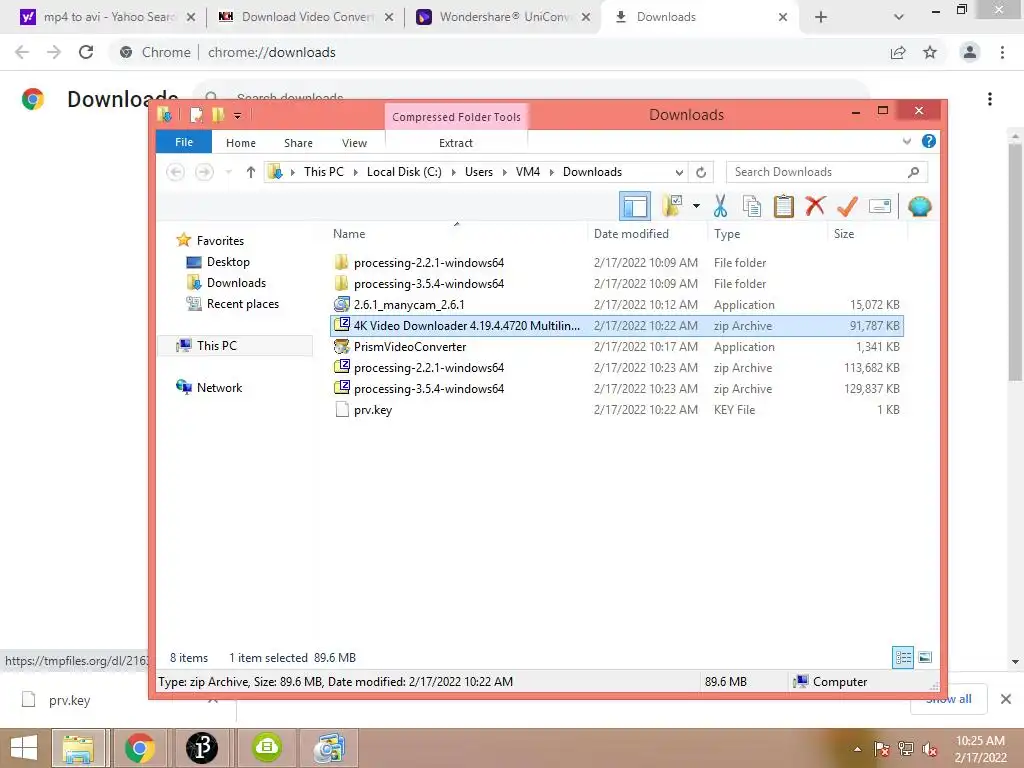Click VM4 in breadcrumb path
The height and width of the screenshot is (768, 1024).
[528, 172]
